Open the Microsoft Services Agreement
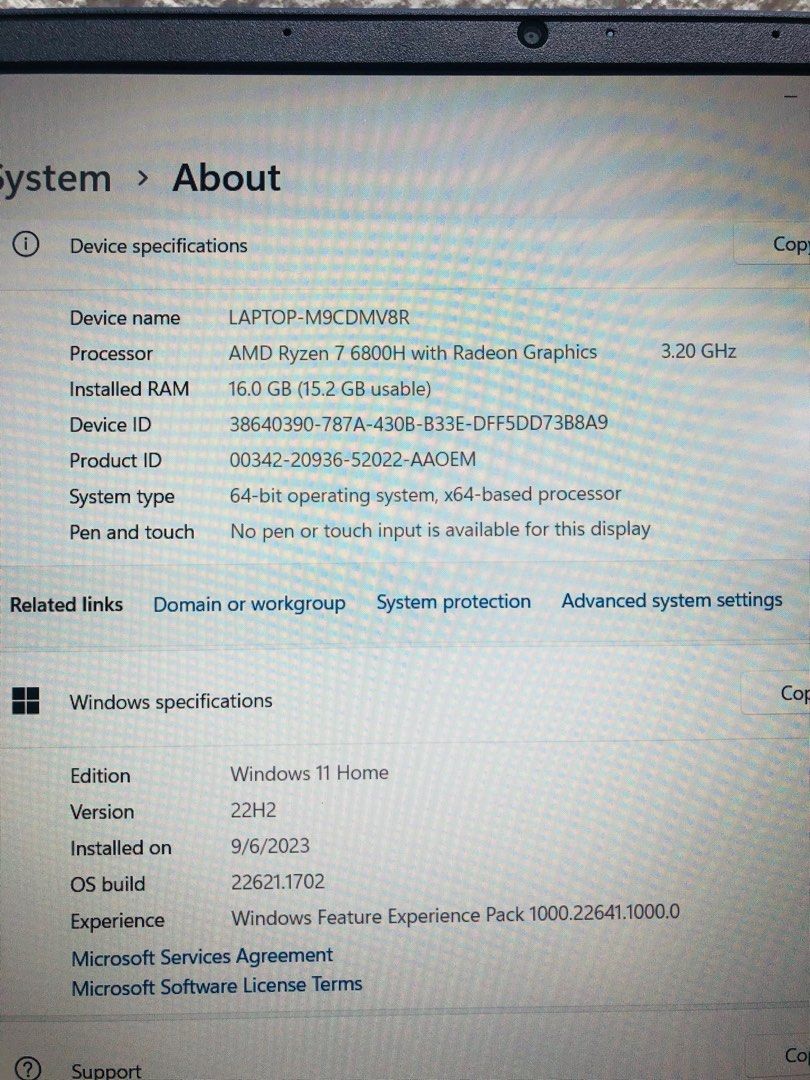 pos(201,957)
